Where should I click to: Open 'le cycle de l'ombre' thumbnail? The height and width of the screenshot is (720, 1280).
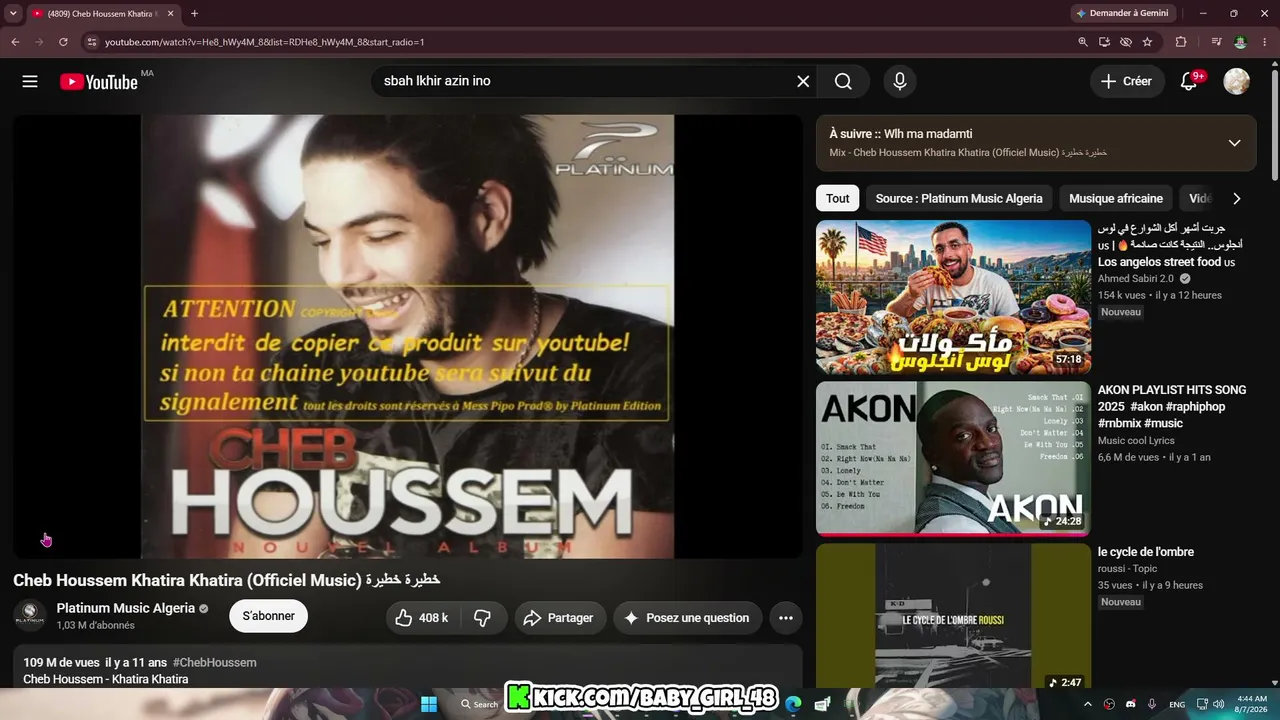click(953, 616)
